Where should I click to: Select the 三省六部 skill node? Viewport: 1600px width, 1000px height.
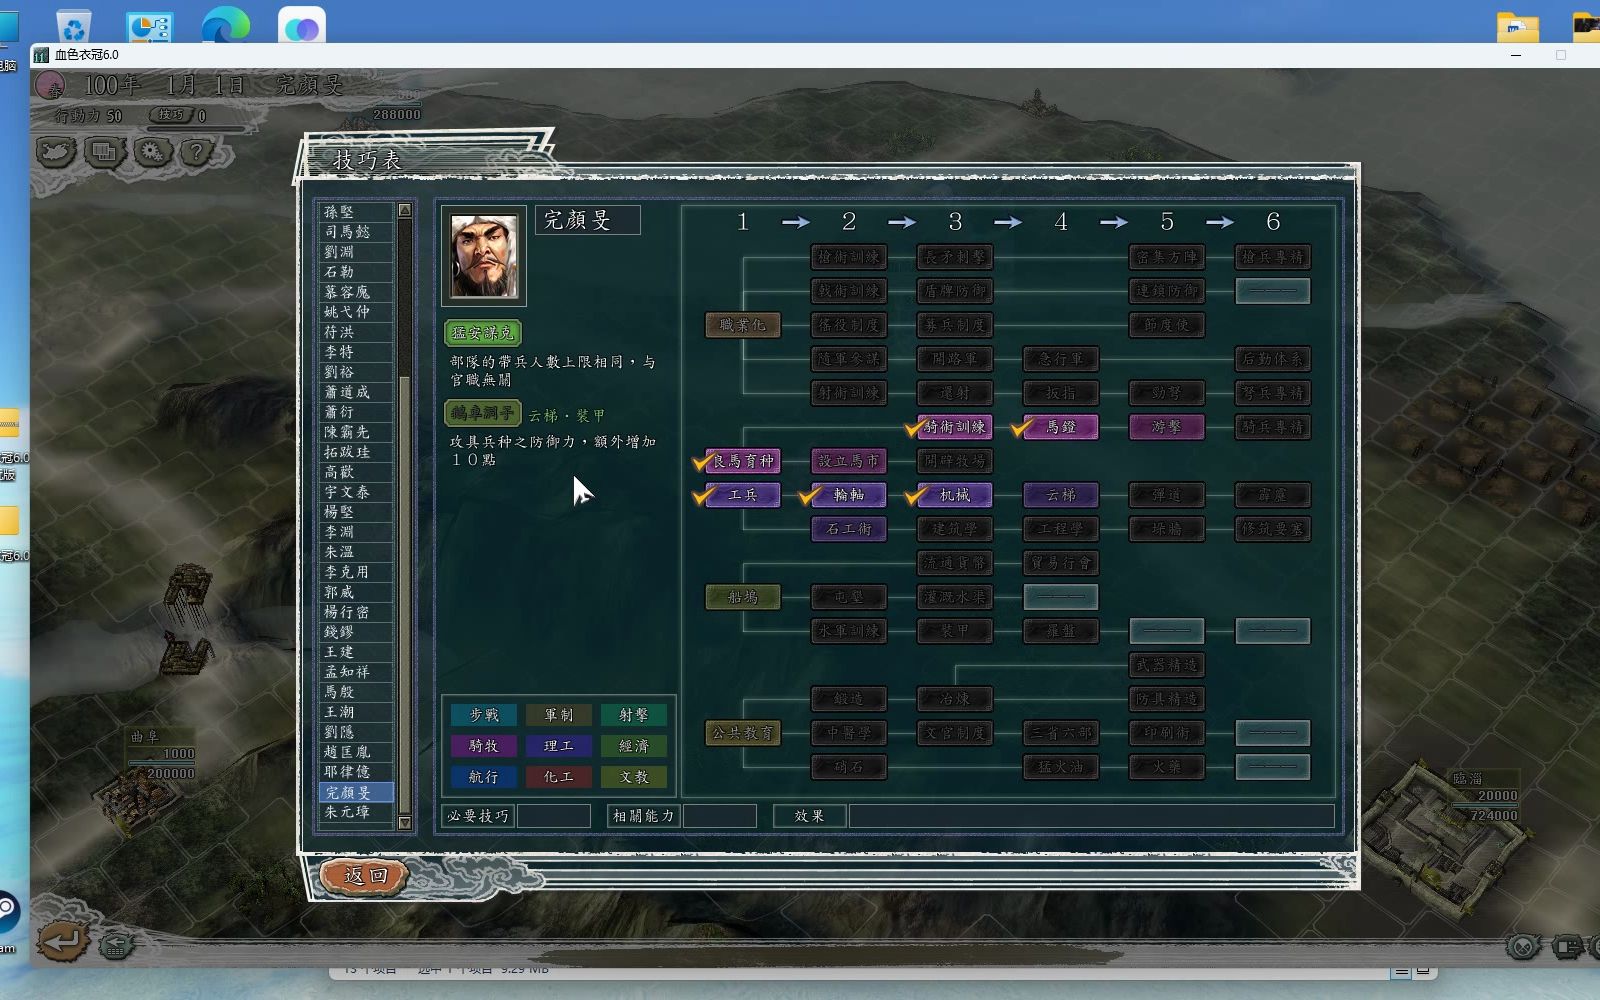point(1060,733)
